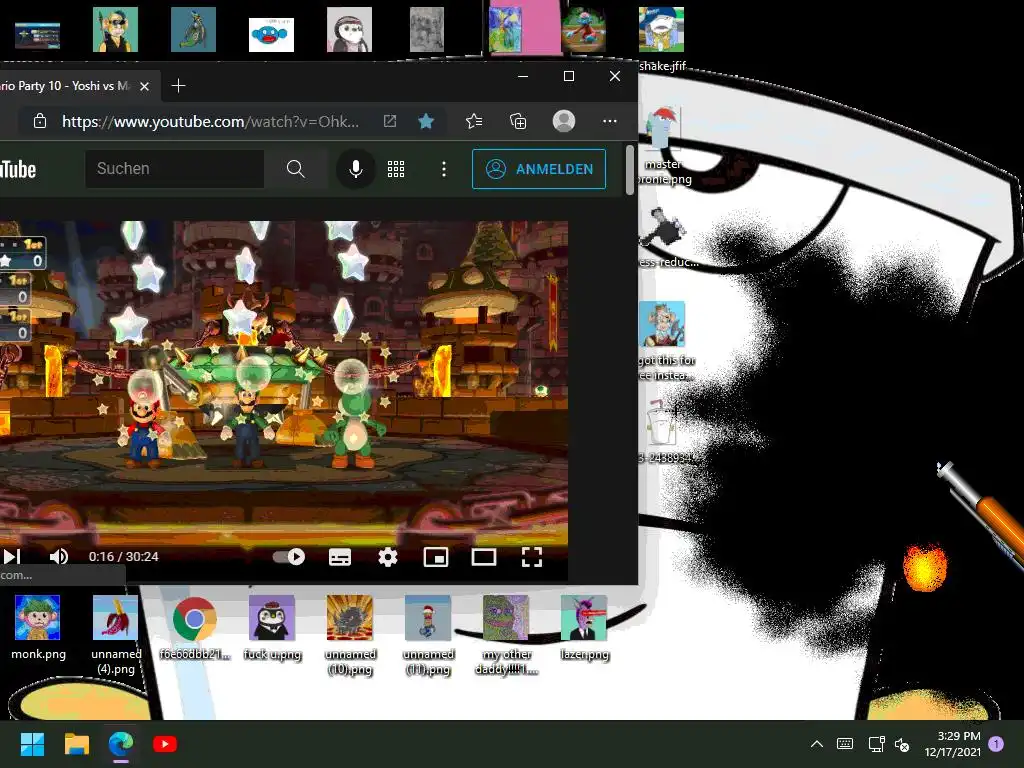Search YouTube with the magnifier icon
This screenshot has width=1024, height=768.
tap(295, 168)
